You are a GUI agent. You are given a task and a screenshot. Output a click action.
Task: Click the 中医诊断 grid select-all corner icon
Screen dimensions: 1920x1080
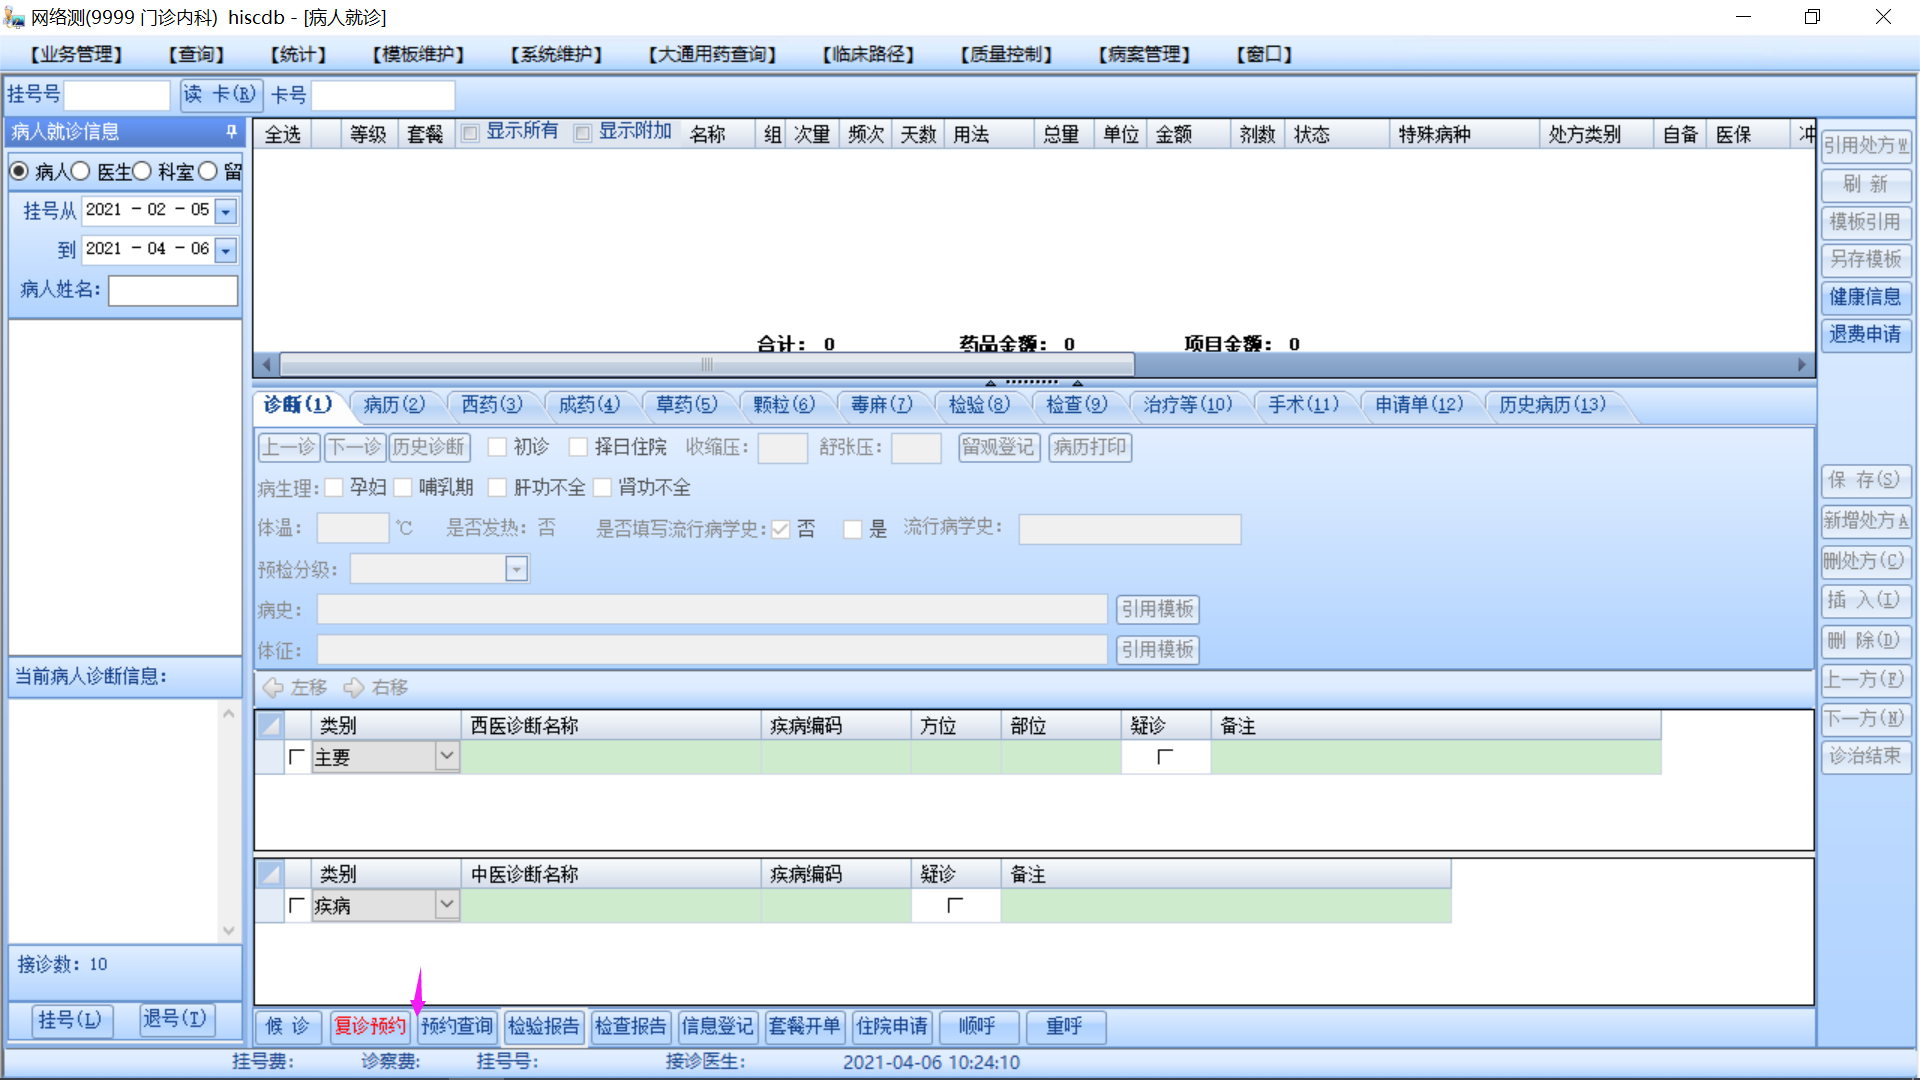tap(270, 874)
